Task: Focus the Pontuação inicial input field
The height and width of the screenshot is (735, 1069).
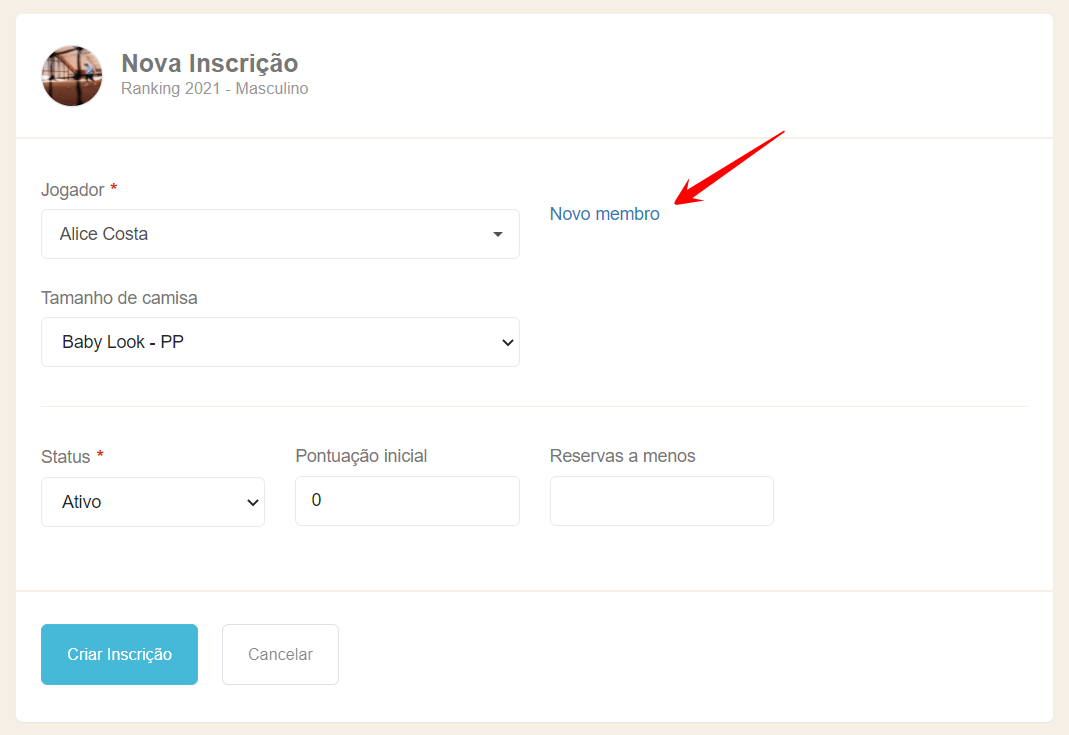Action: click(407, 501)
